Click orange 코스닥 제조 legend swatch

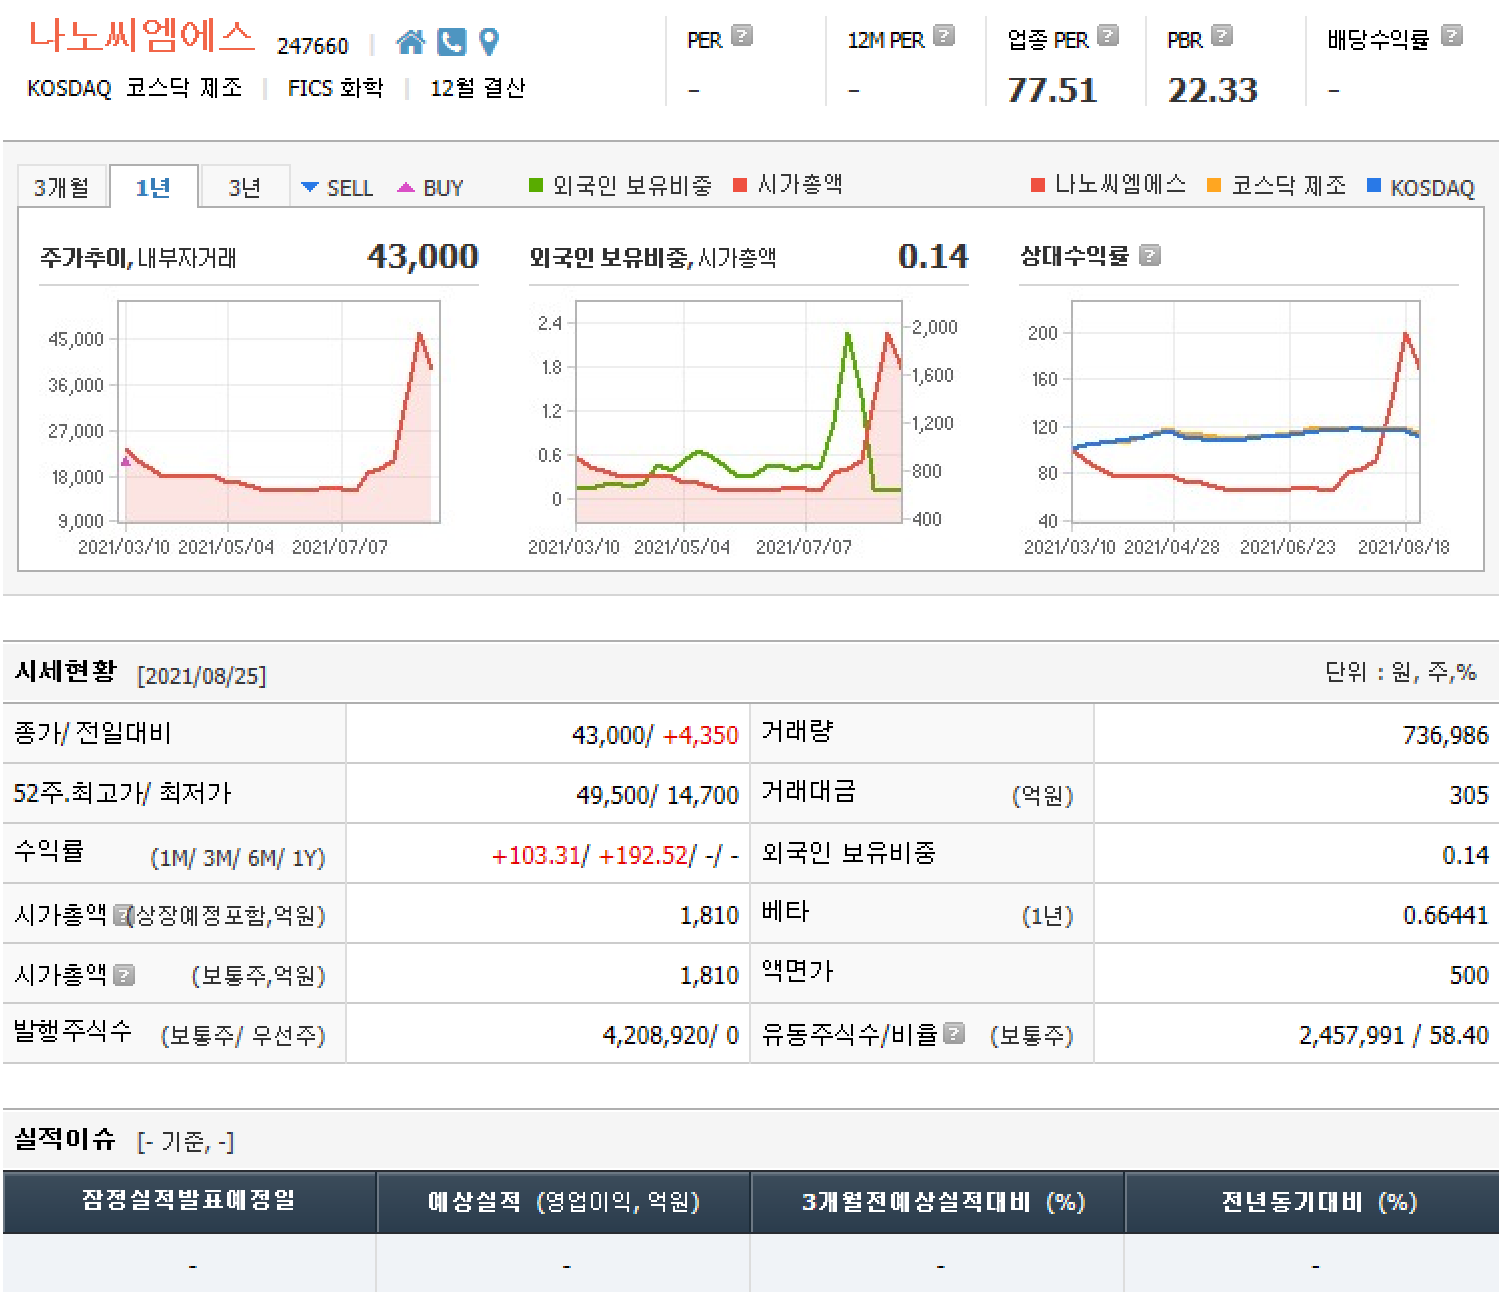pyautogui.click(x=1214, y=185)
